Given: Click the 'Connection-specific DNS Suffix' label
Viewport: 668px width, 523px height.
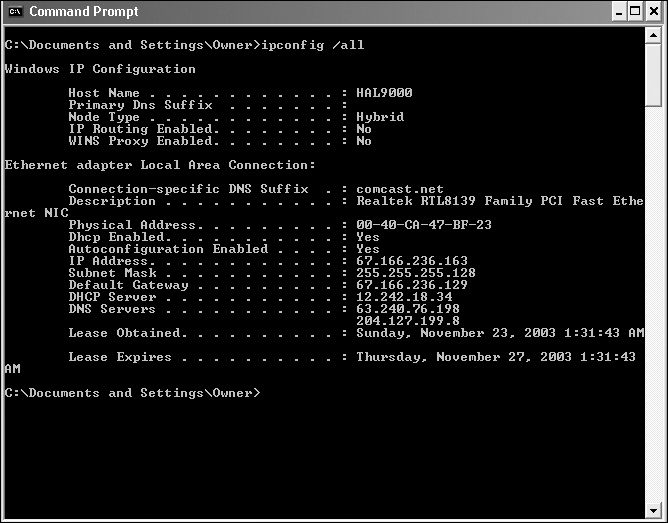Looking at the screenshot, I should pyautogui.click(x=188, y=189).
